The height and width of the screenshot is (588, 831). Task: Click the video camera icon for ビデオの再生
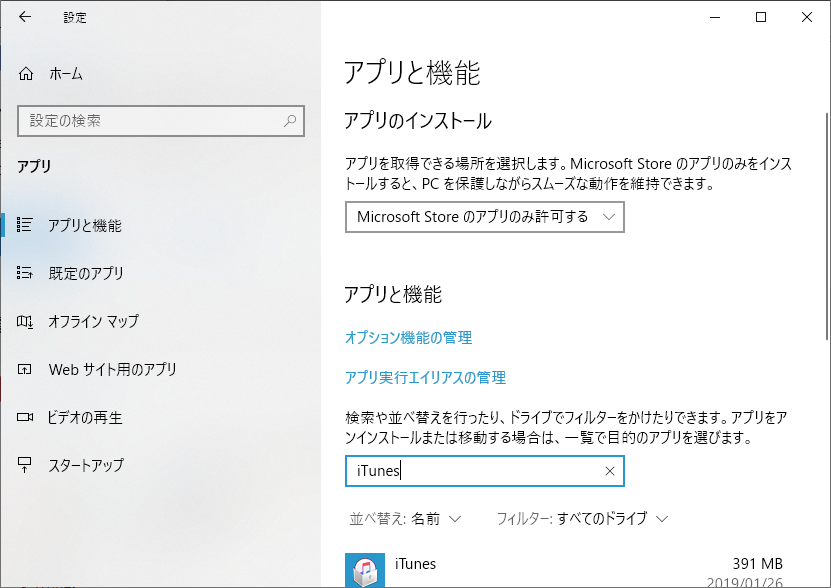click(24, 417)
